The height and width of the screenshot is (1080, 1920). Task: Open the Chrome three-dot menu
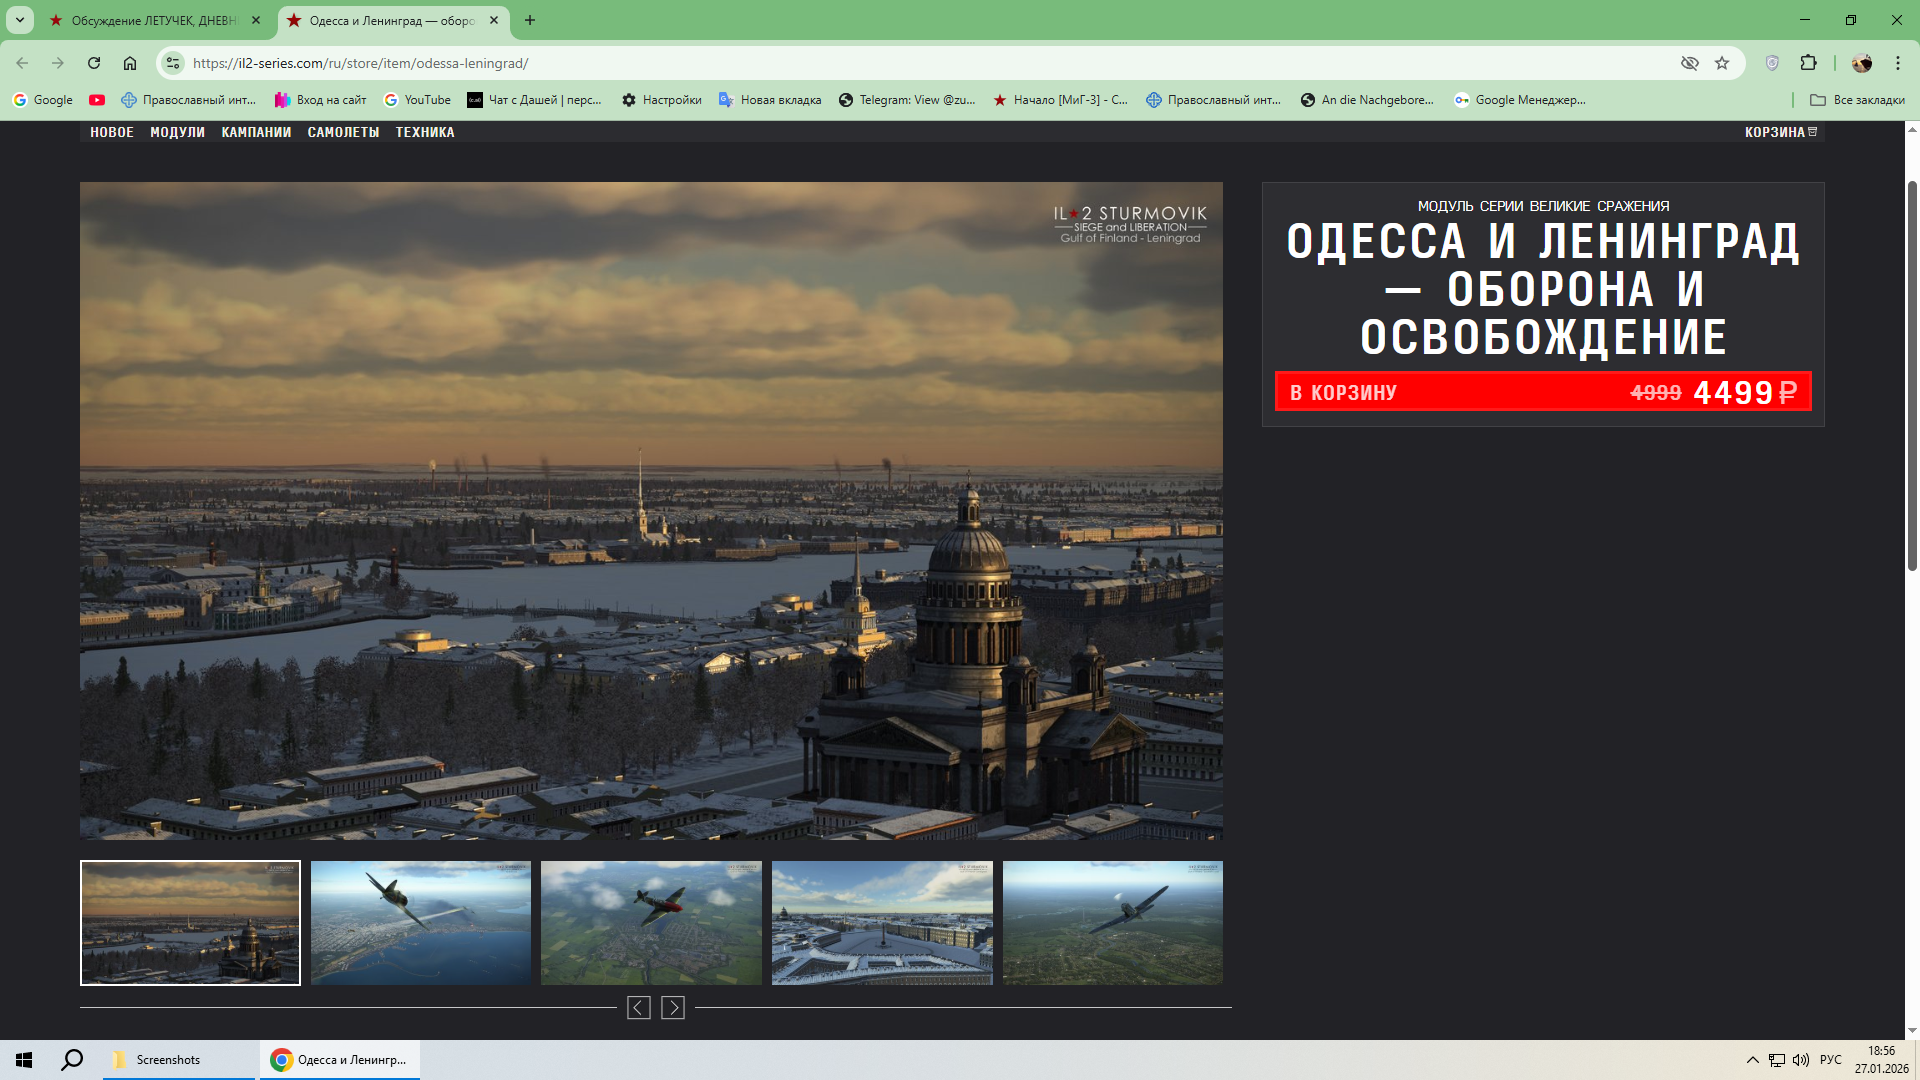(x=1897, y=63)
